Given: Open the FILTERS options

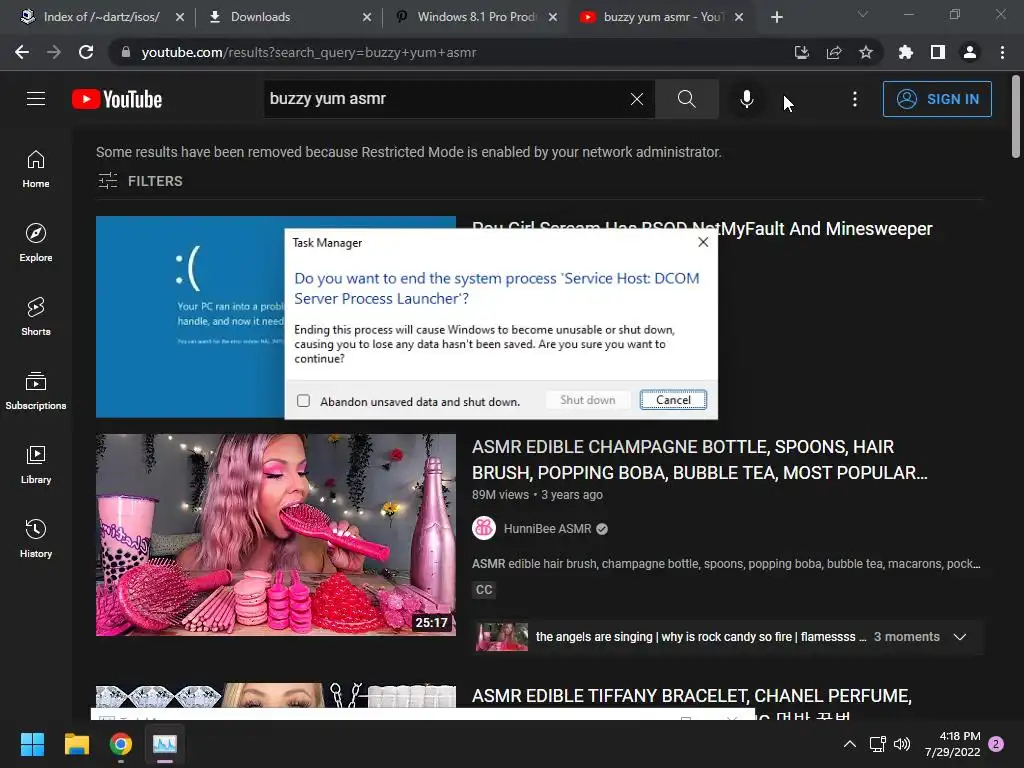Looking at the screenshot, I should (x=140, y=181).
